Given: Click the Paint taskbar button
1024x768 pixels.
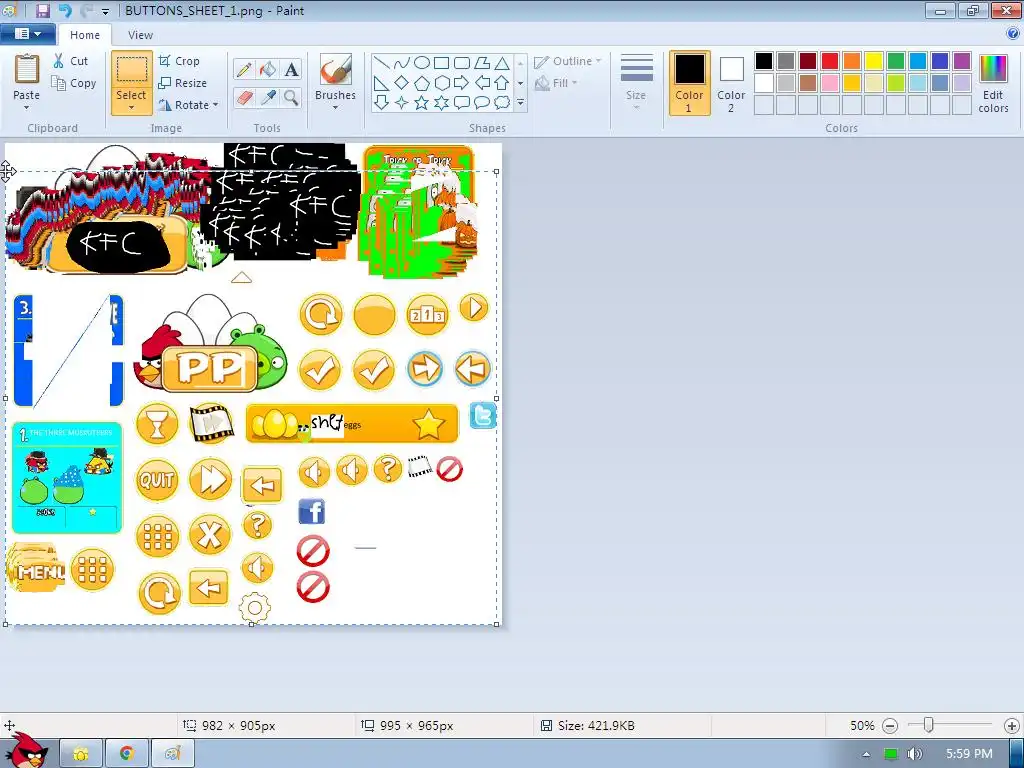Looking at the screenshot, I should point(173,753).
